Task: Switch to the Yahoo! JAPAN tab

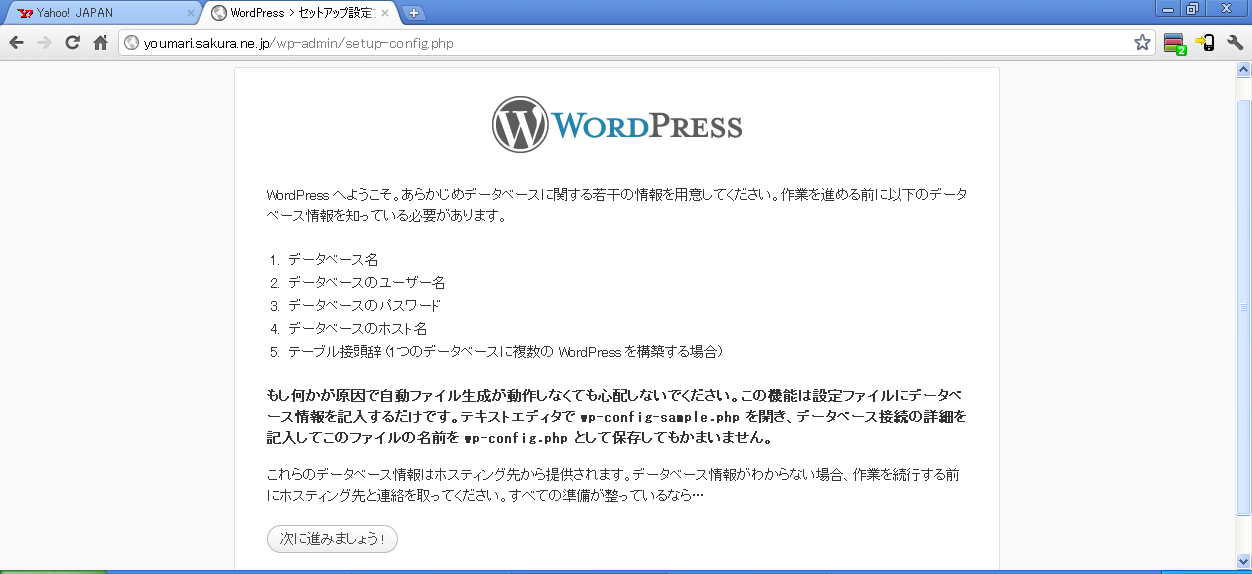Action: coord(100,13)
